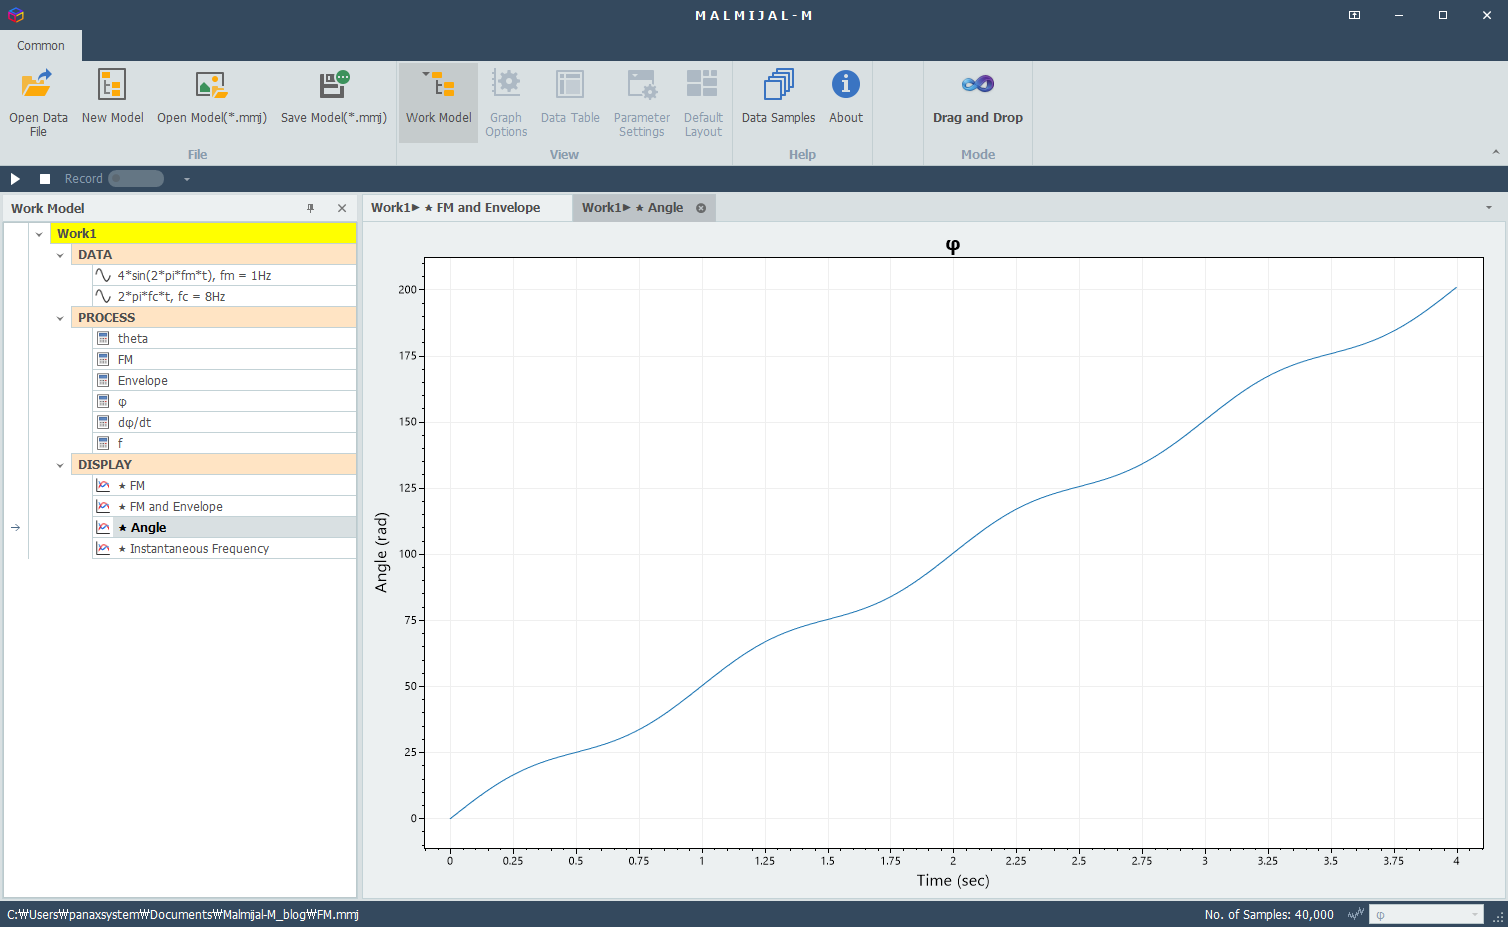Open the document tab list dropdown
Image resolution: width=1508 pixels, height=927 pixels.
coord(1488,208)
